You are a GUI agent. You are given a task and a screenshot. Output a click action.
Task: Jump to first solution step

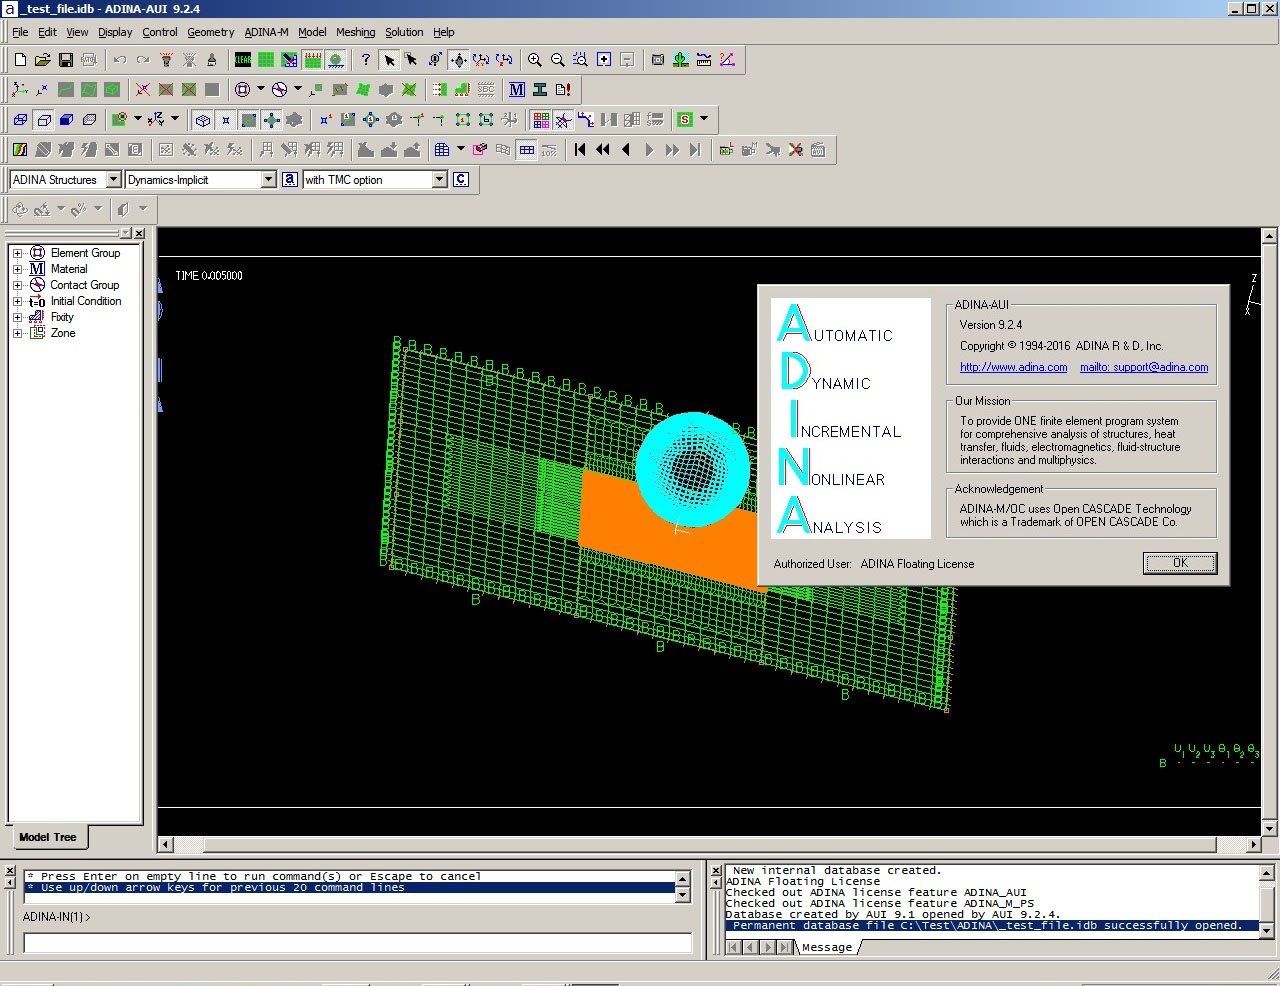pyautogui.click(x=580, y=150)
